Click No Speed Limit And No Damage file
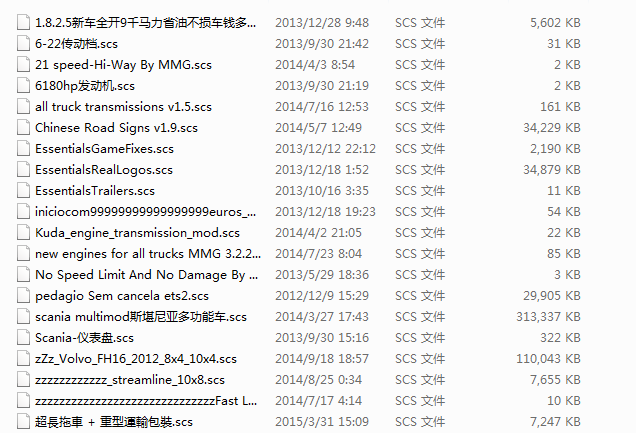This screenshot has width=636, height=433. click(146, 275)
